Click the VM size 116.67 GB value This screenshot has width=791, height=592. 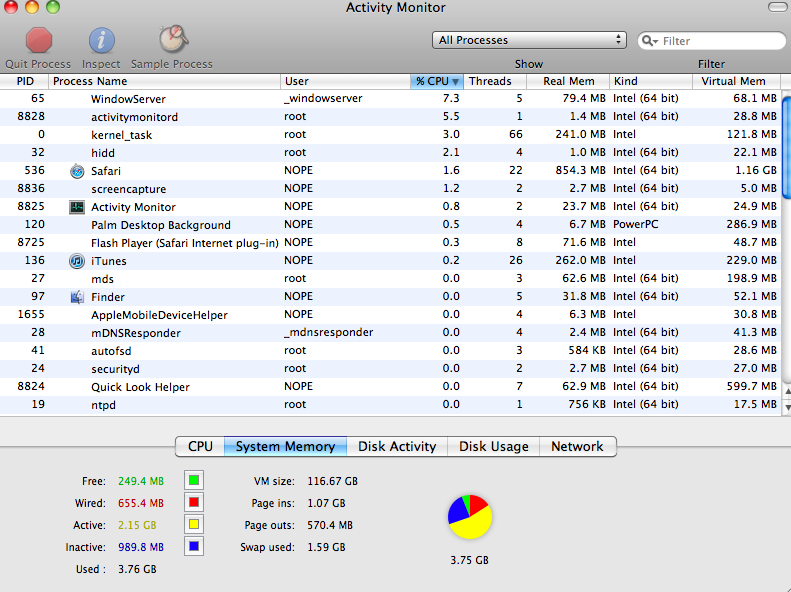332,481
